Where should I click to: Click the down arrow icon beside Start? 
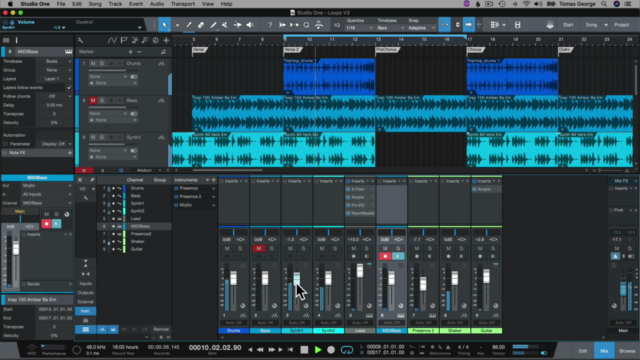point(550,25)
